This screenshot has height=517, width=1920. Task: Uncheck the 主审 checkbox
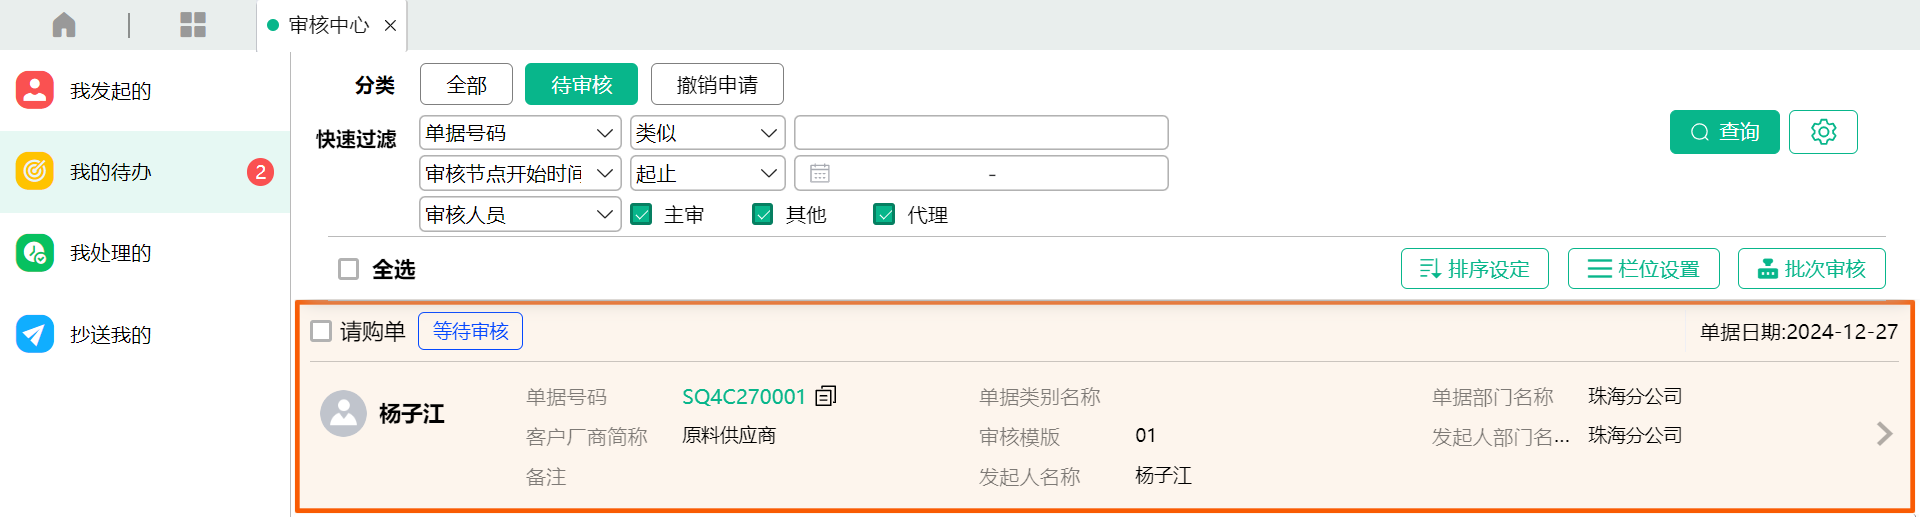click(642, 214)
